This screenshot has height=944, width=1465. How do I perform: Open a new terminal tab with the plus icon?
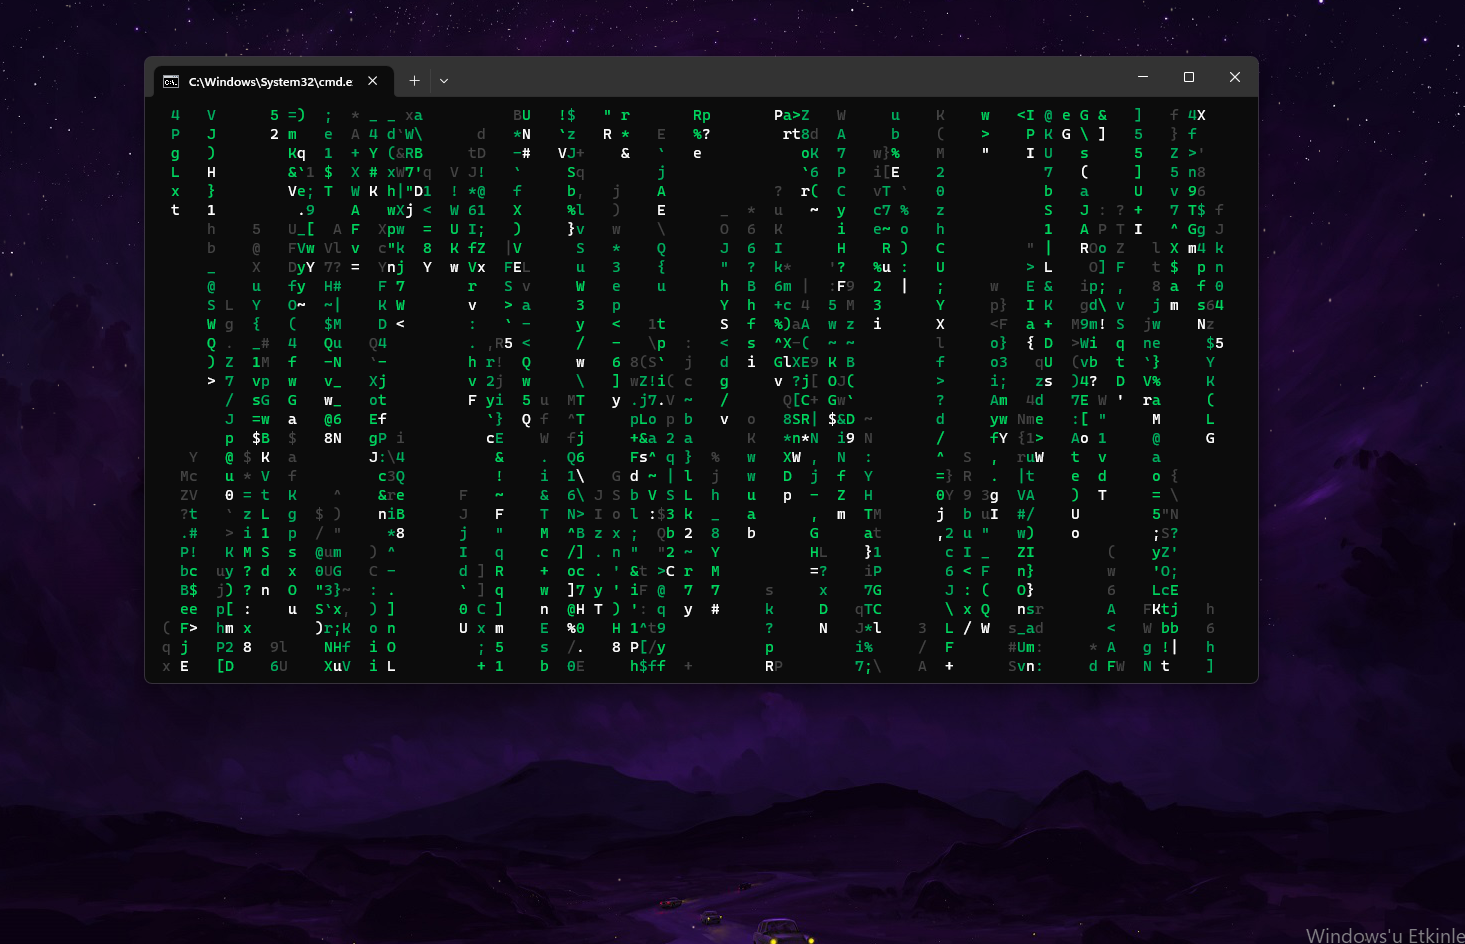pyautogui.click(x=413, y=80)
